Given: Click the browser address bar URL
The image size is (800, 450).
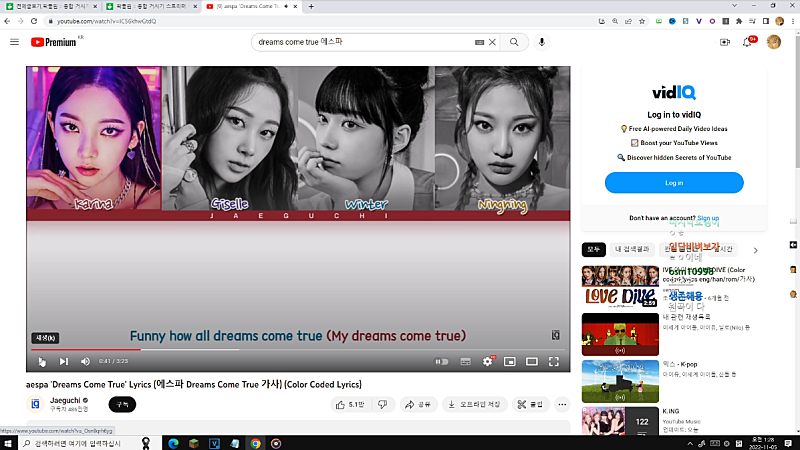Looking at the screenshot, I should [107, 21].
